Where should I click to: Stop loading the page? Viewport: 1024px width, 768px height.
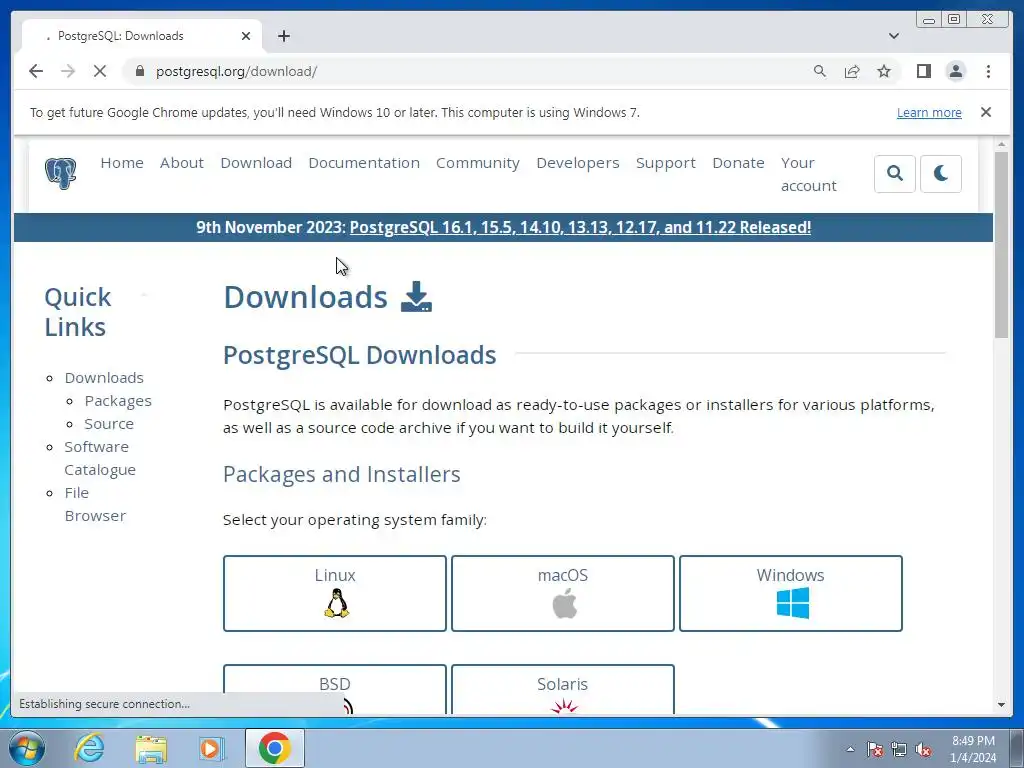100,71
